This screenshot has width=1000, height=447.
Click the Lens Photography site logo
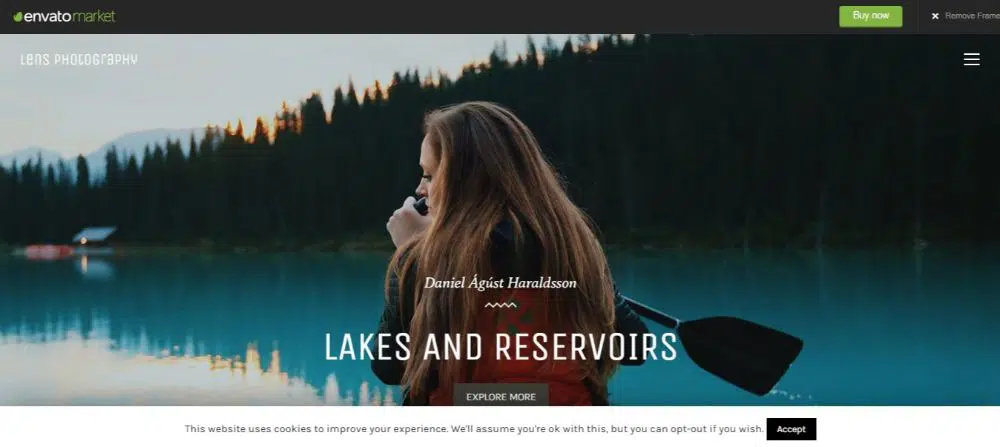pos(79,59)
